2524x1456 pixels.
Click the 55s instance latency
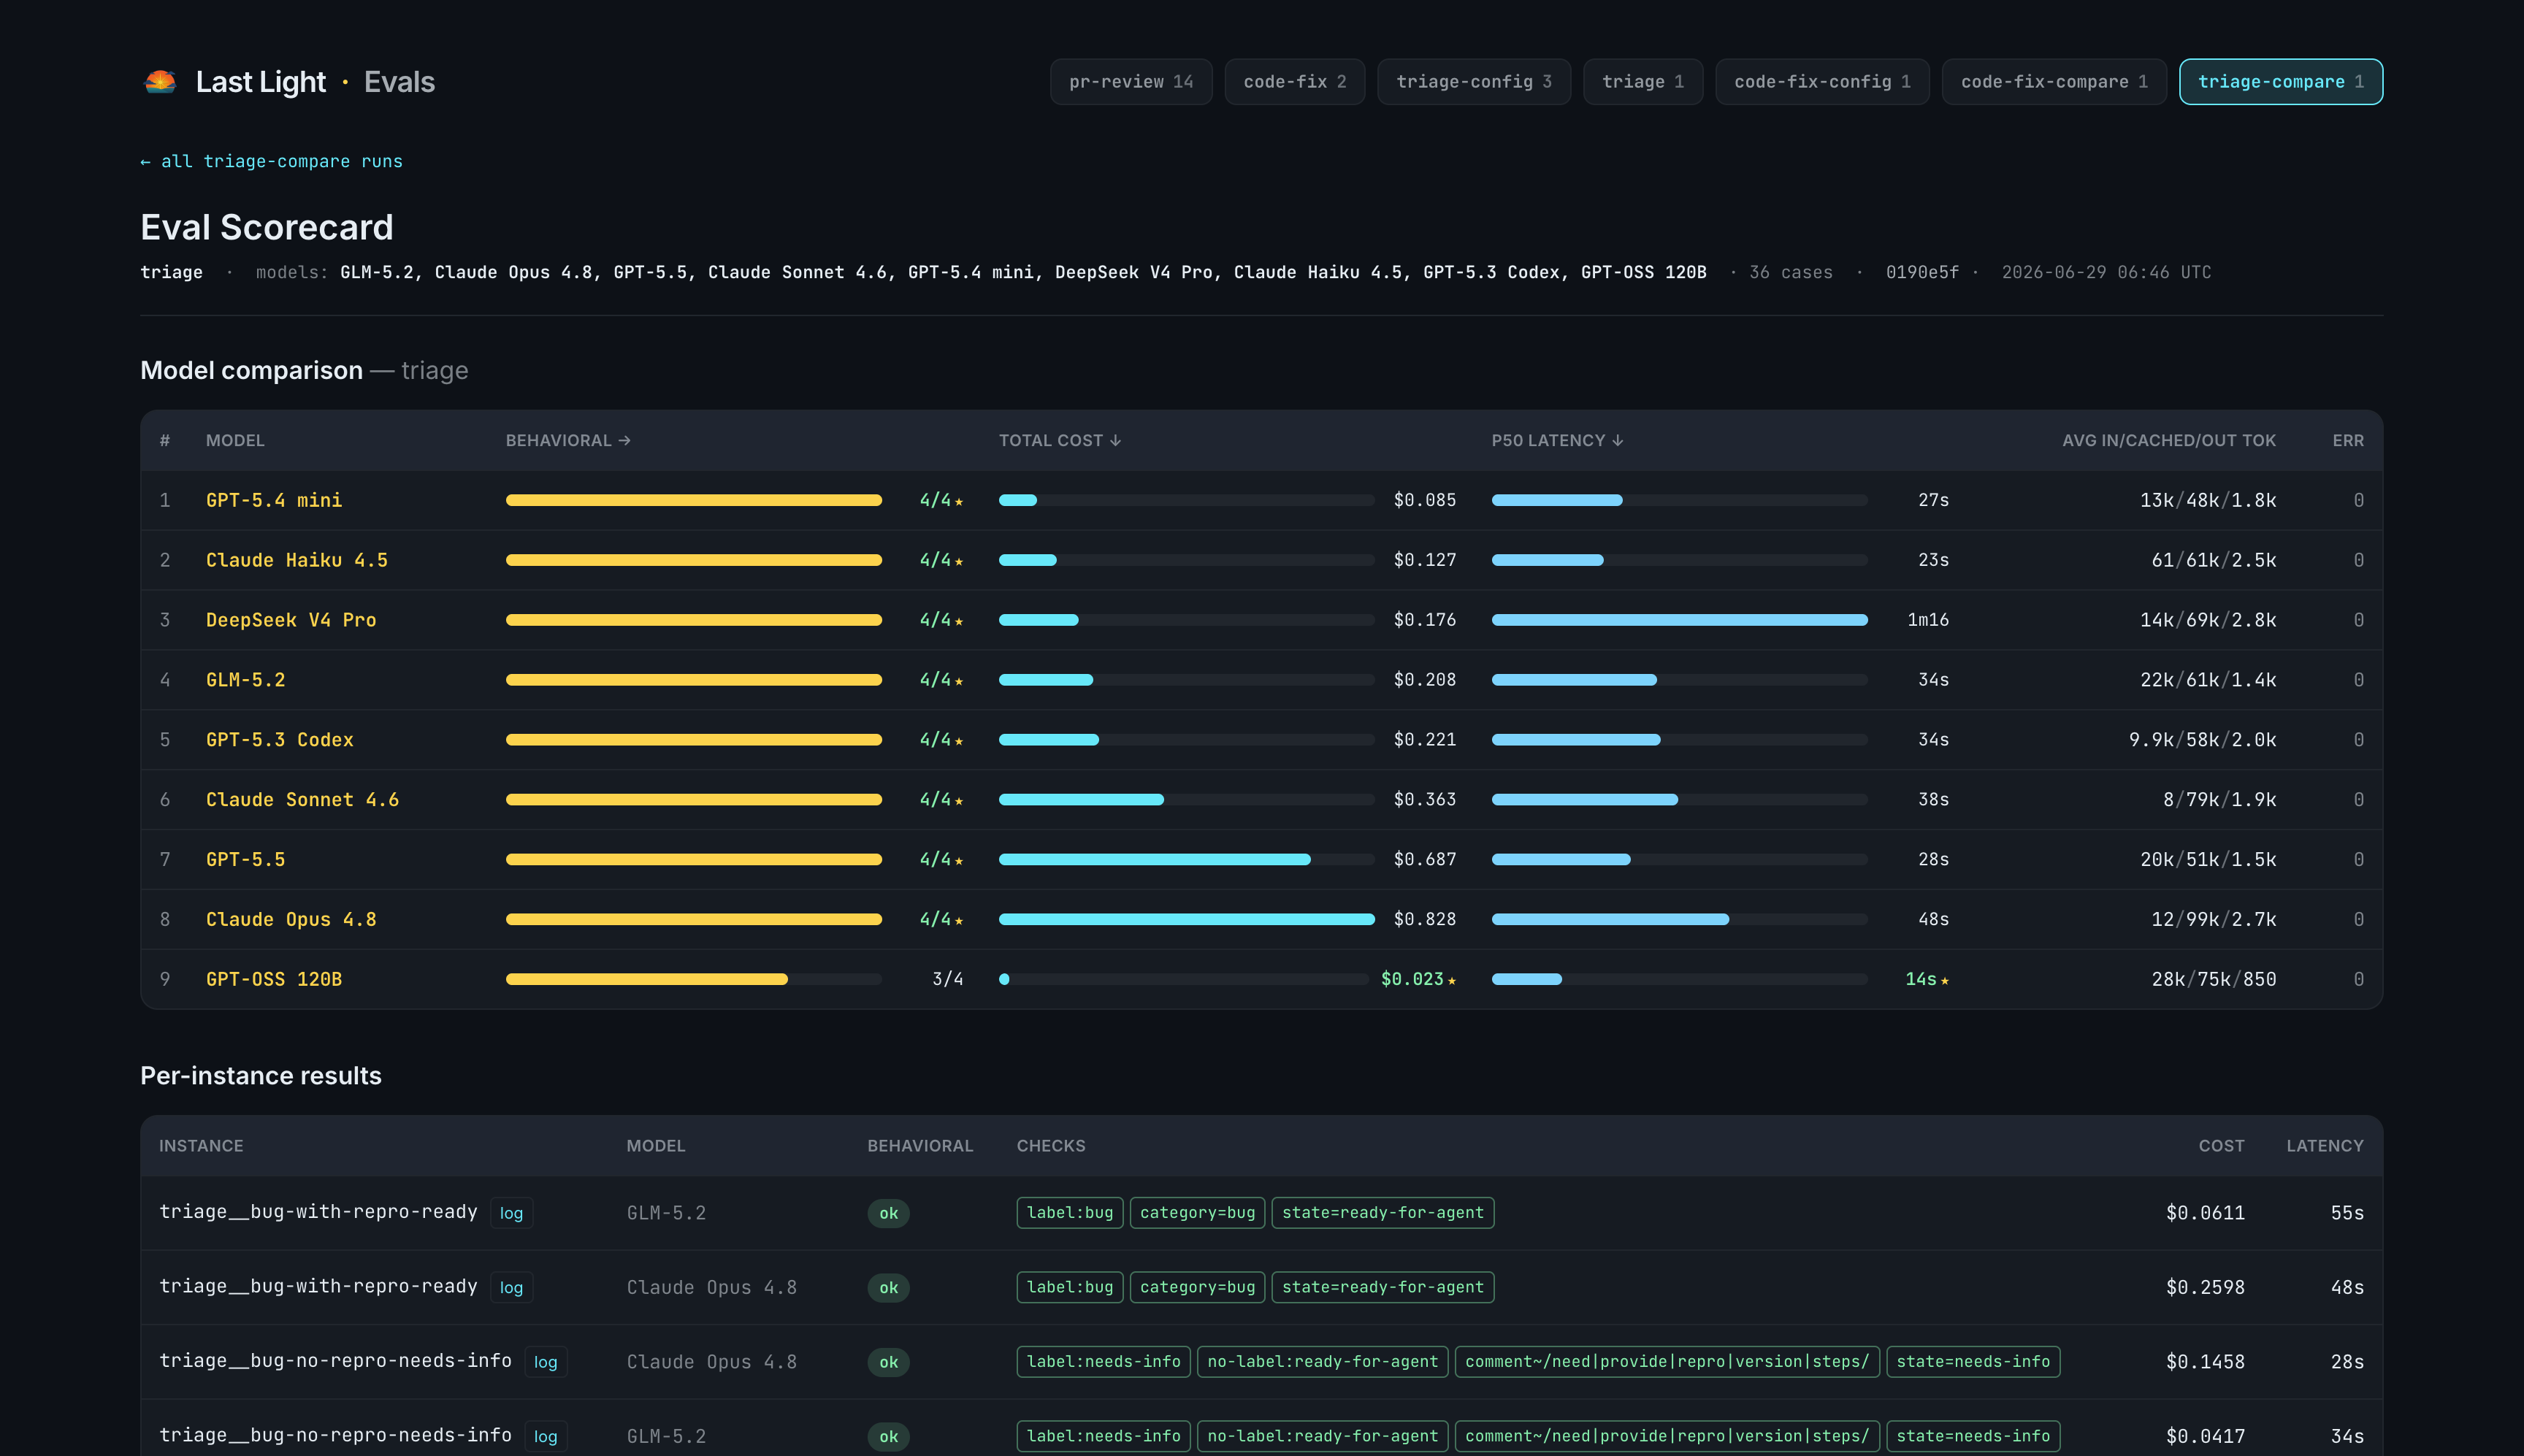click(2347, 1213)
